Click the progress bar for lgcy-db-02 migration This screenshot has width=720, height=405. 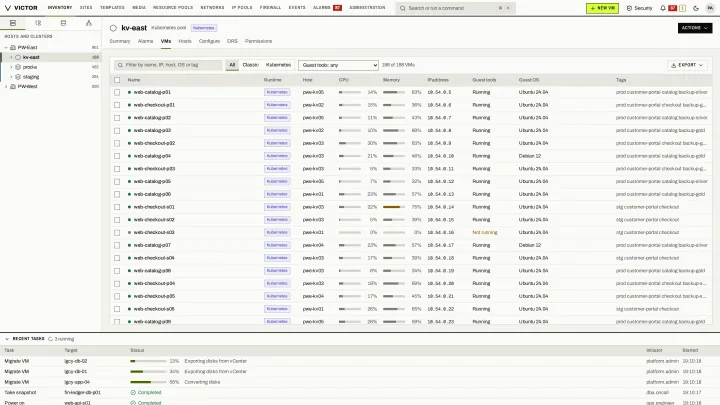(148, 361)
